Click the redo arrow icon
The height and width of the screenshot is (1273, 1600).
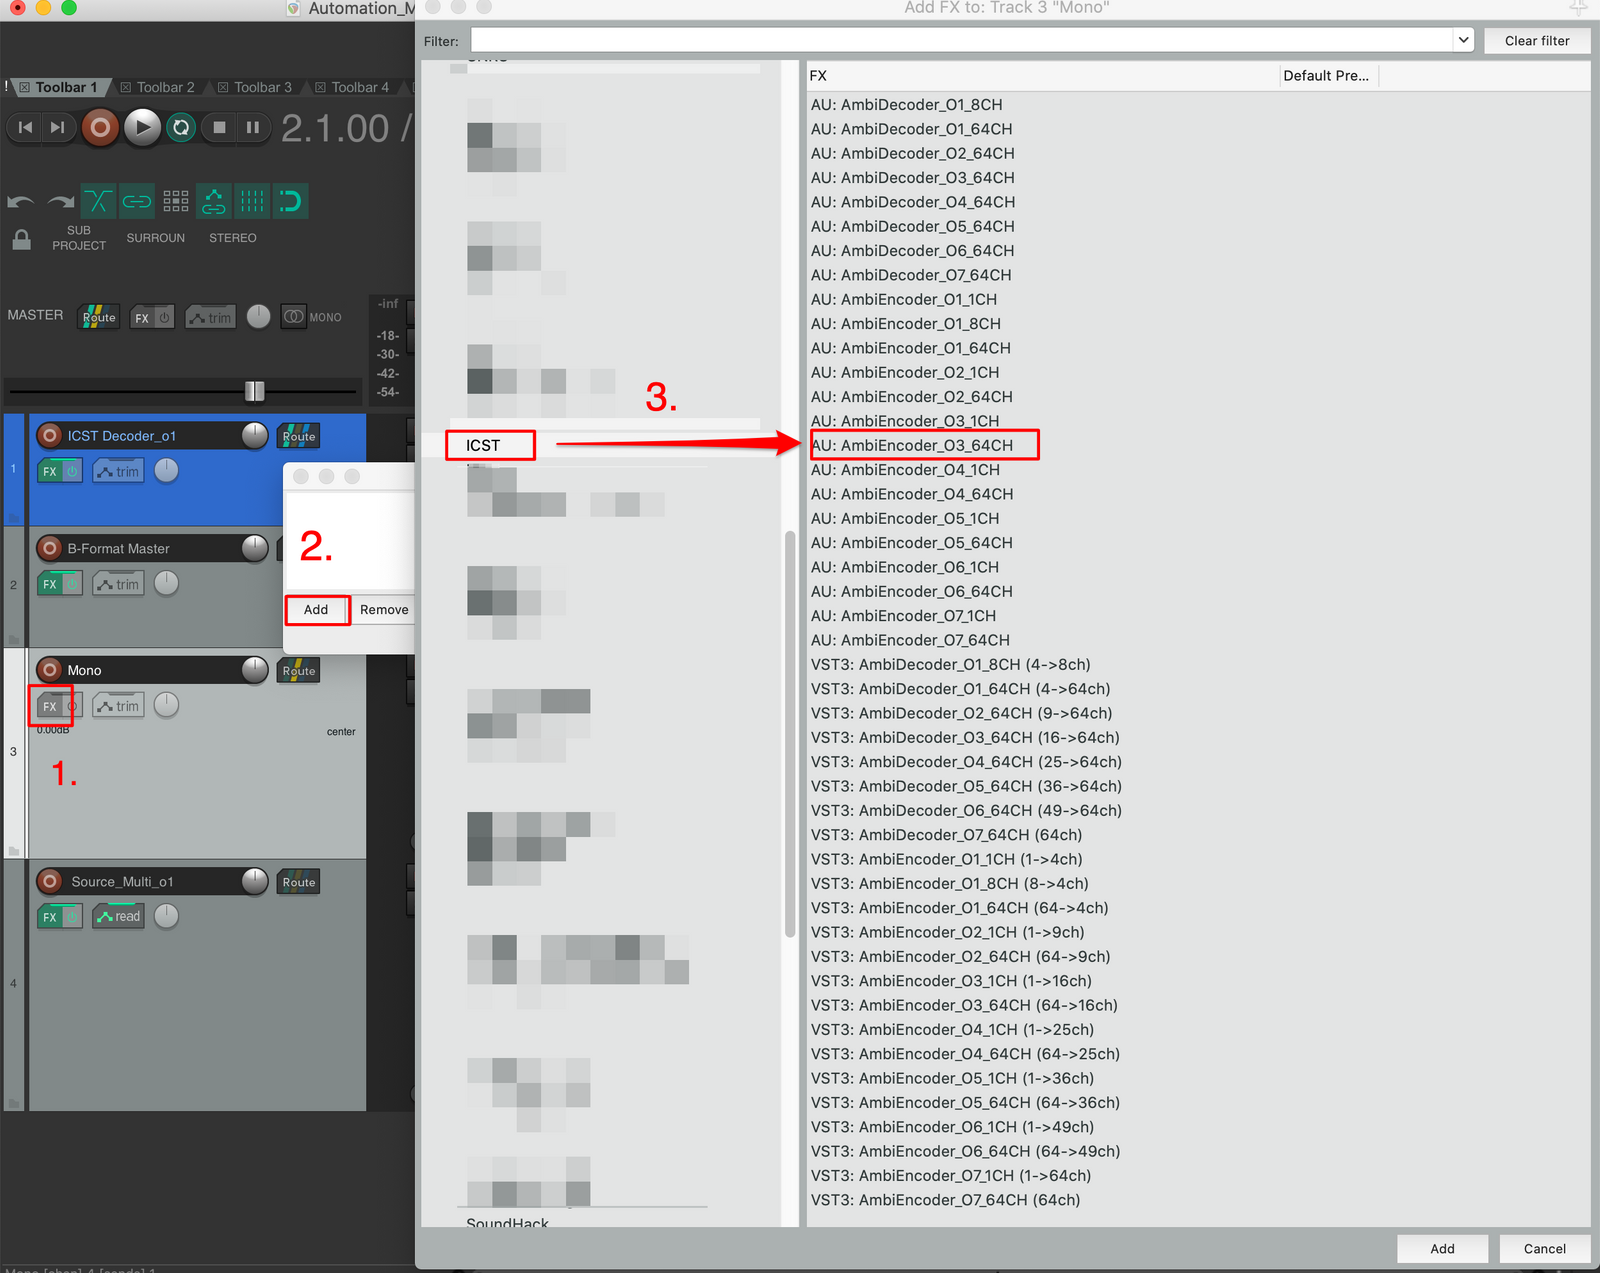[x=60, y=202]
